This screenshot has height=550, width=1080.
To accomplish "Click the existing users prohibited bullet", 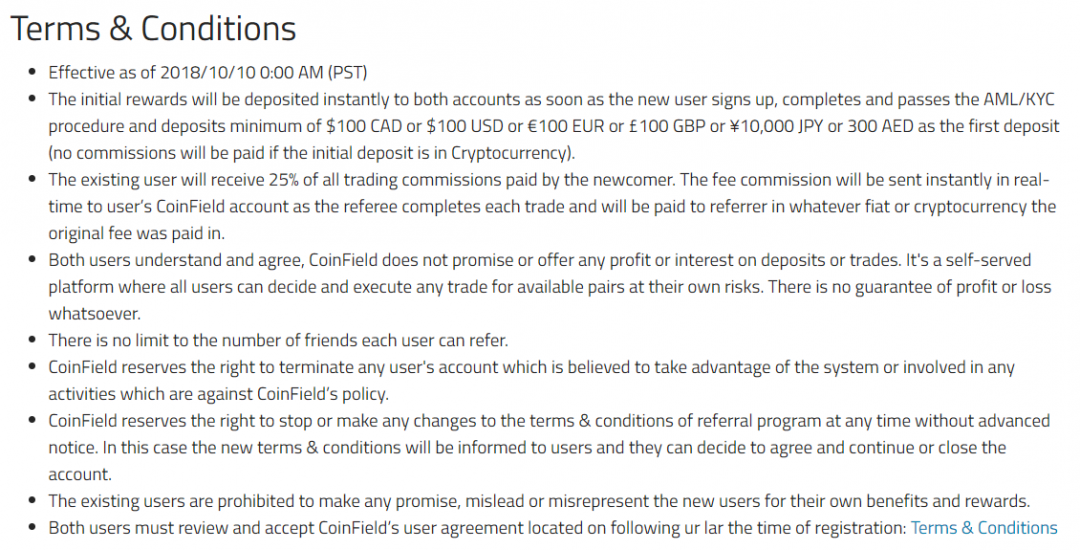I will coord(538,501).
